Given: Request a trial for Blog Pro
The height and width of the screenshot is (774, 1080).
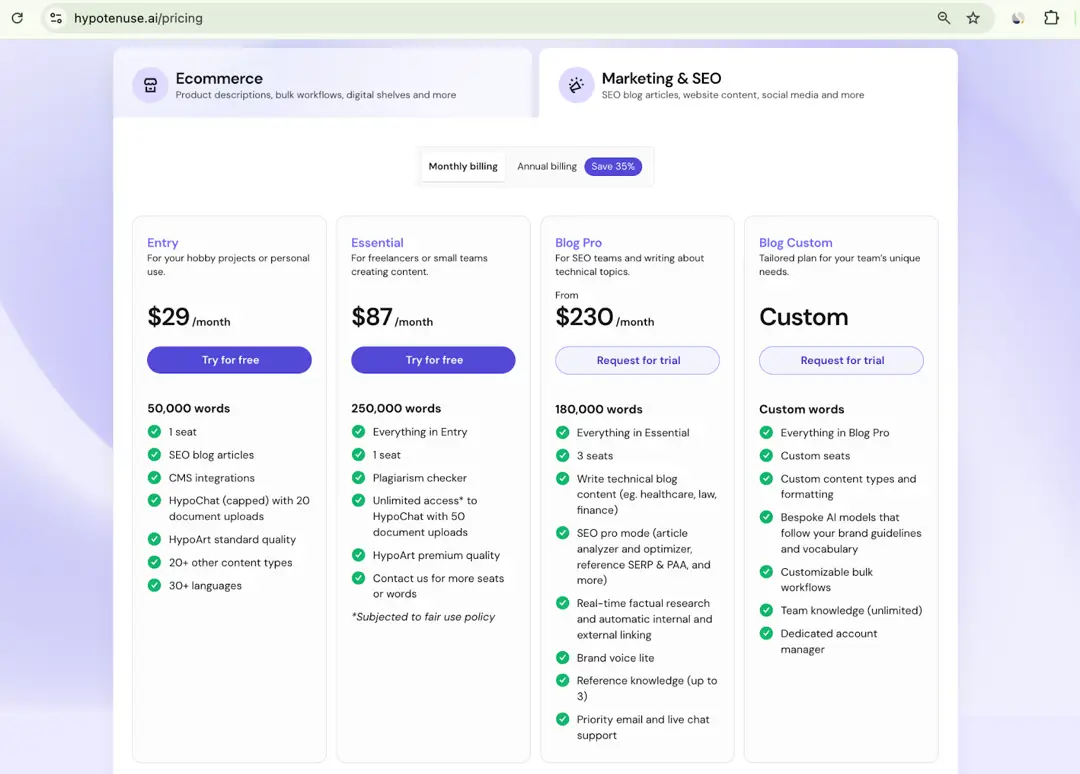Looking at the screenshot, I should click(x=637, y=360).
